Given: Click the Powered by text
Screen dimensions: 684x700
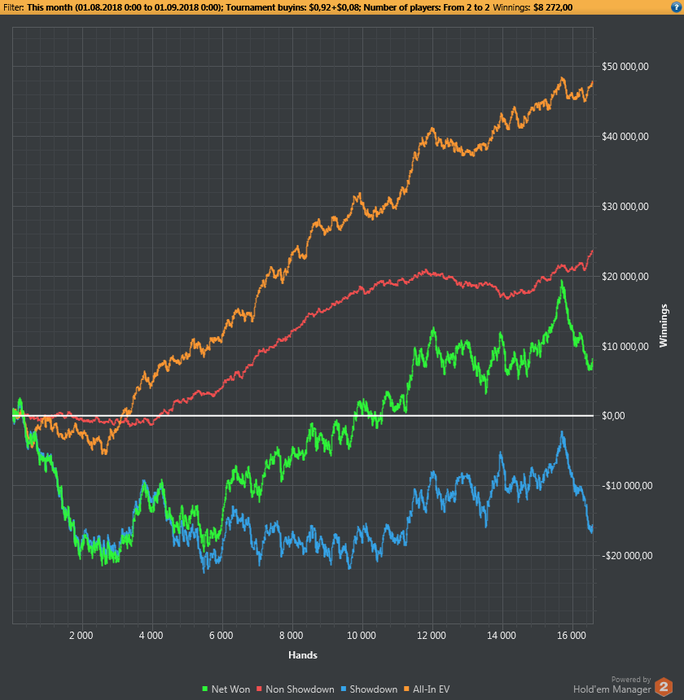Looking at the screenshot, I should [x=631, y=679].
